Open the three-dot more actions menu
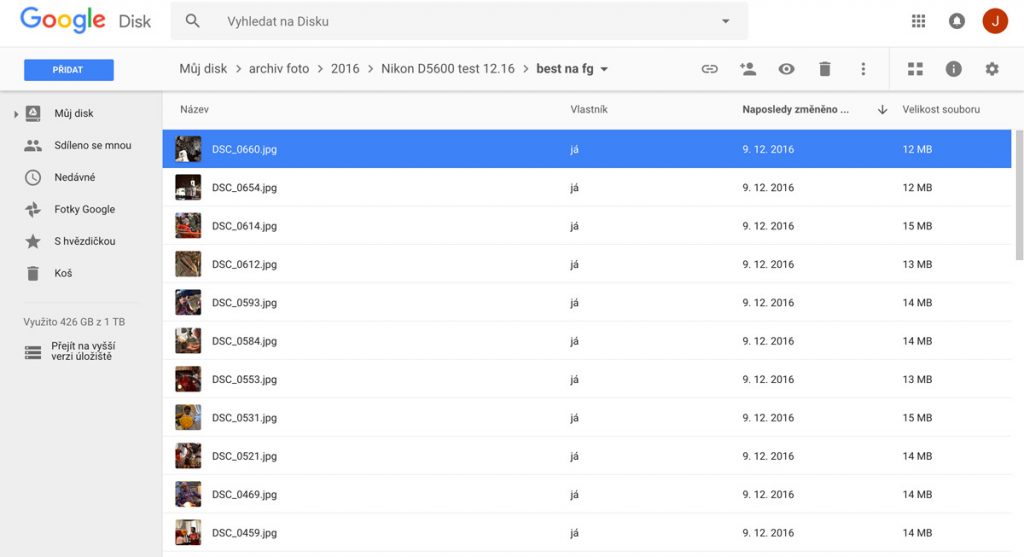Screen dimensions: 1024x557 pos(863,69)
